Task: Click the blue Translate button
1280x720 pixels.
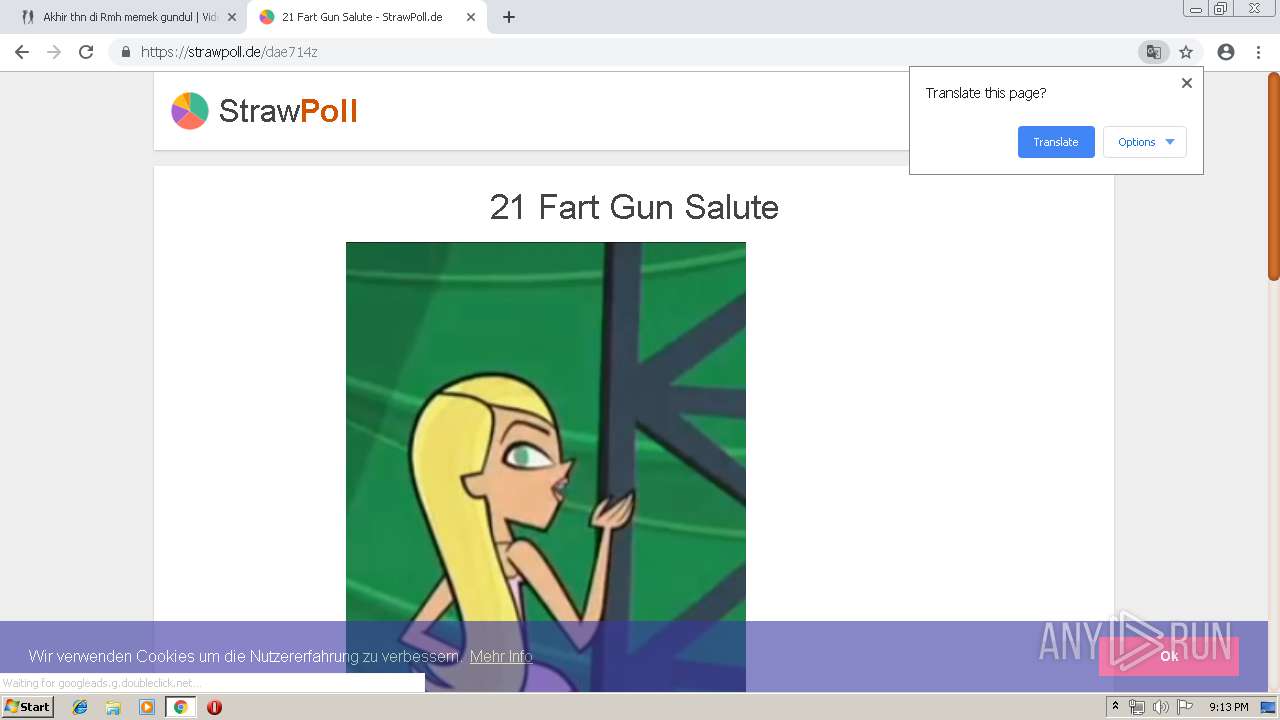Action: pos(1056,142)
